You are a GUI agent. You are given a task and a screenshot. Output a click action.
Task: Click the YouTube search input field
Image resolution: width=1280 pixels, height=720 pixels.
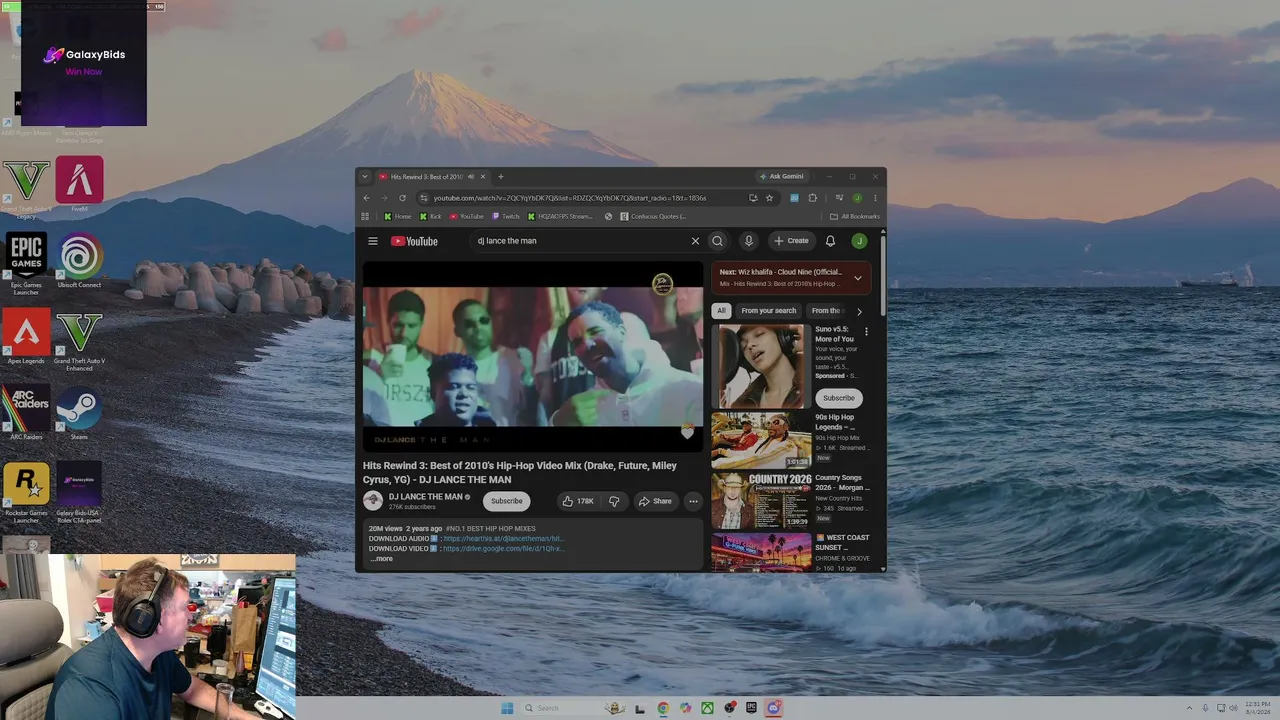pos(580,241)
